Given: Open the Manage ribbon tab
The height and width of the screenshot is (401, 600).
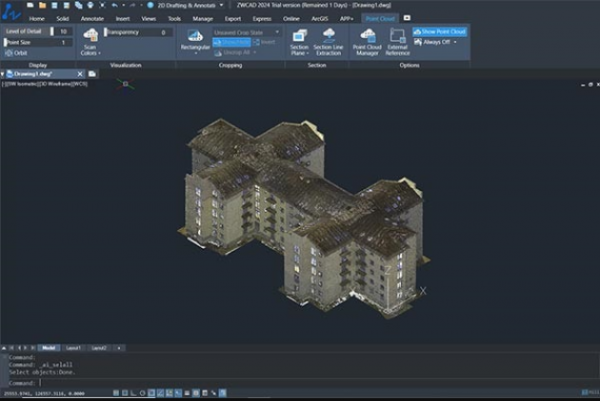Looking at the screenshot, I should coord(201,18).
